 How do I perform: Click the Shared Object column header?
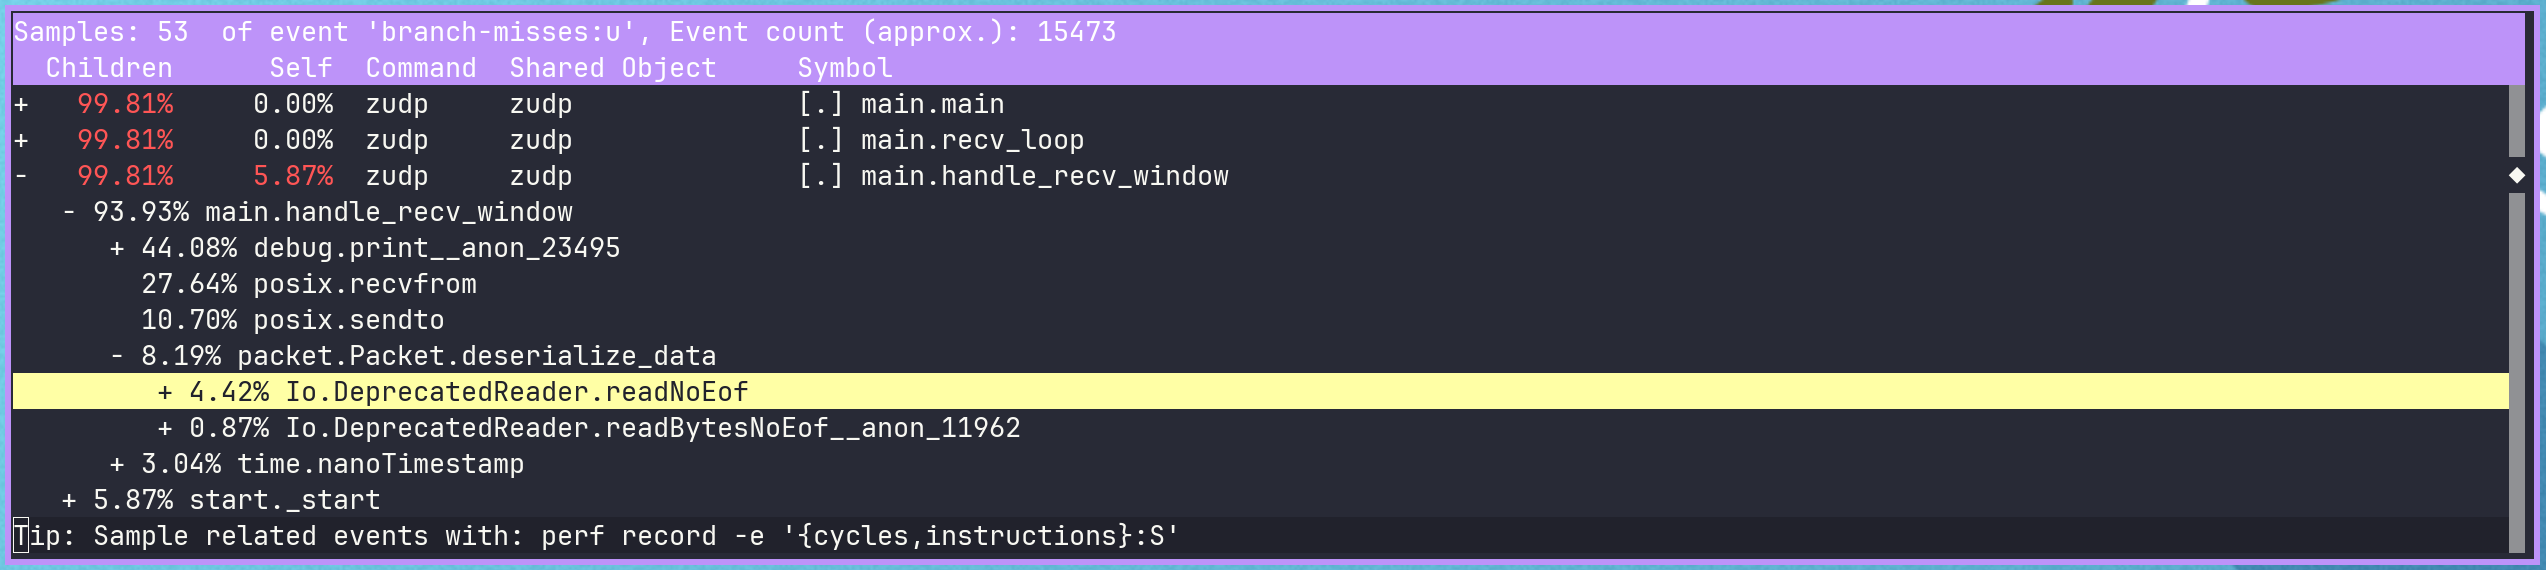tap(612, 68)
